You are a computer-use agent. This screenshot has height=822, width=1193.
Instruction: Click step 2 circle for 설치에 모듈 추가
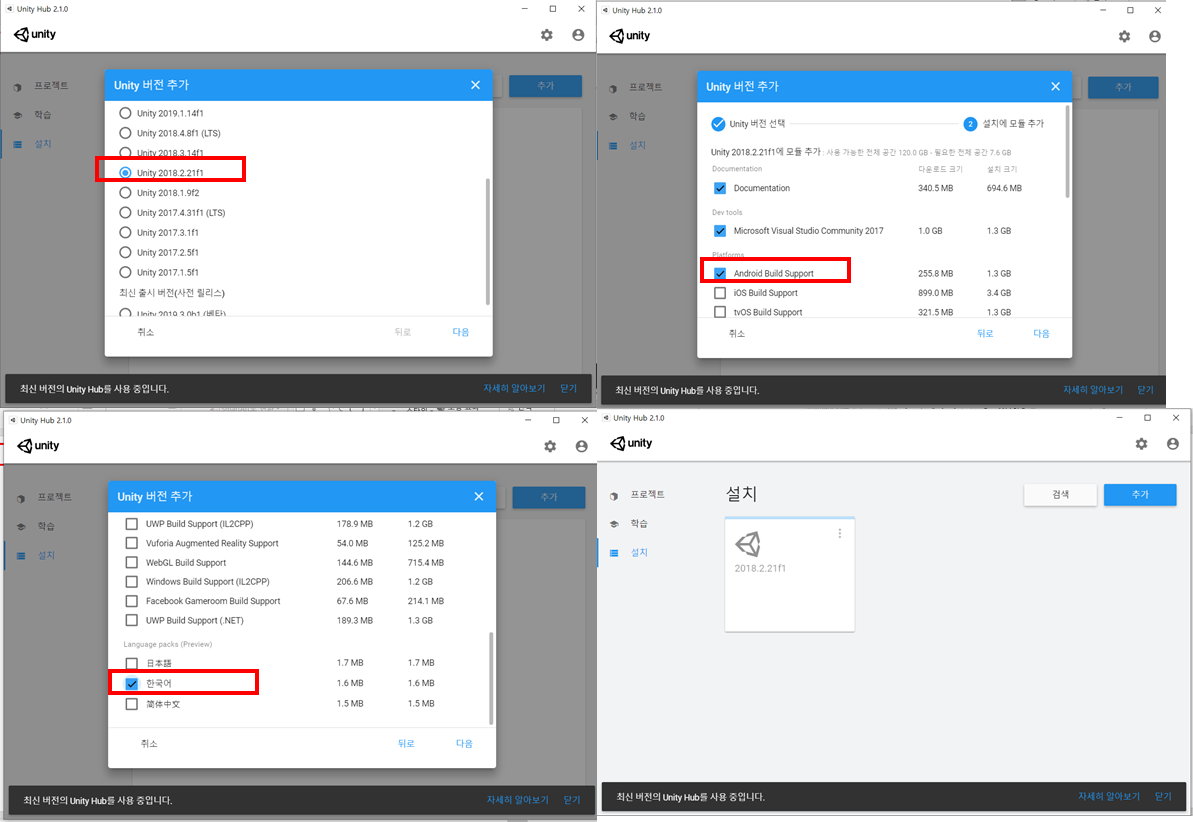[970, 124]
